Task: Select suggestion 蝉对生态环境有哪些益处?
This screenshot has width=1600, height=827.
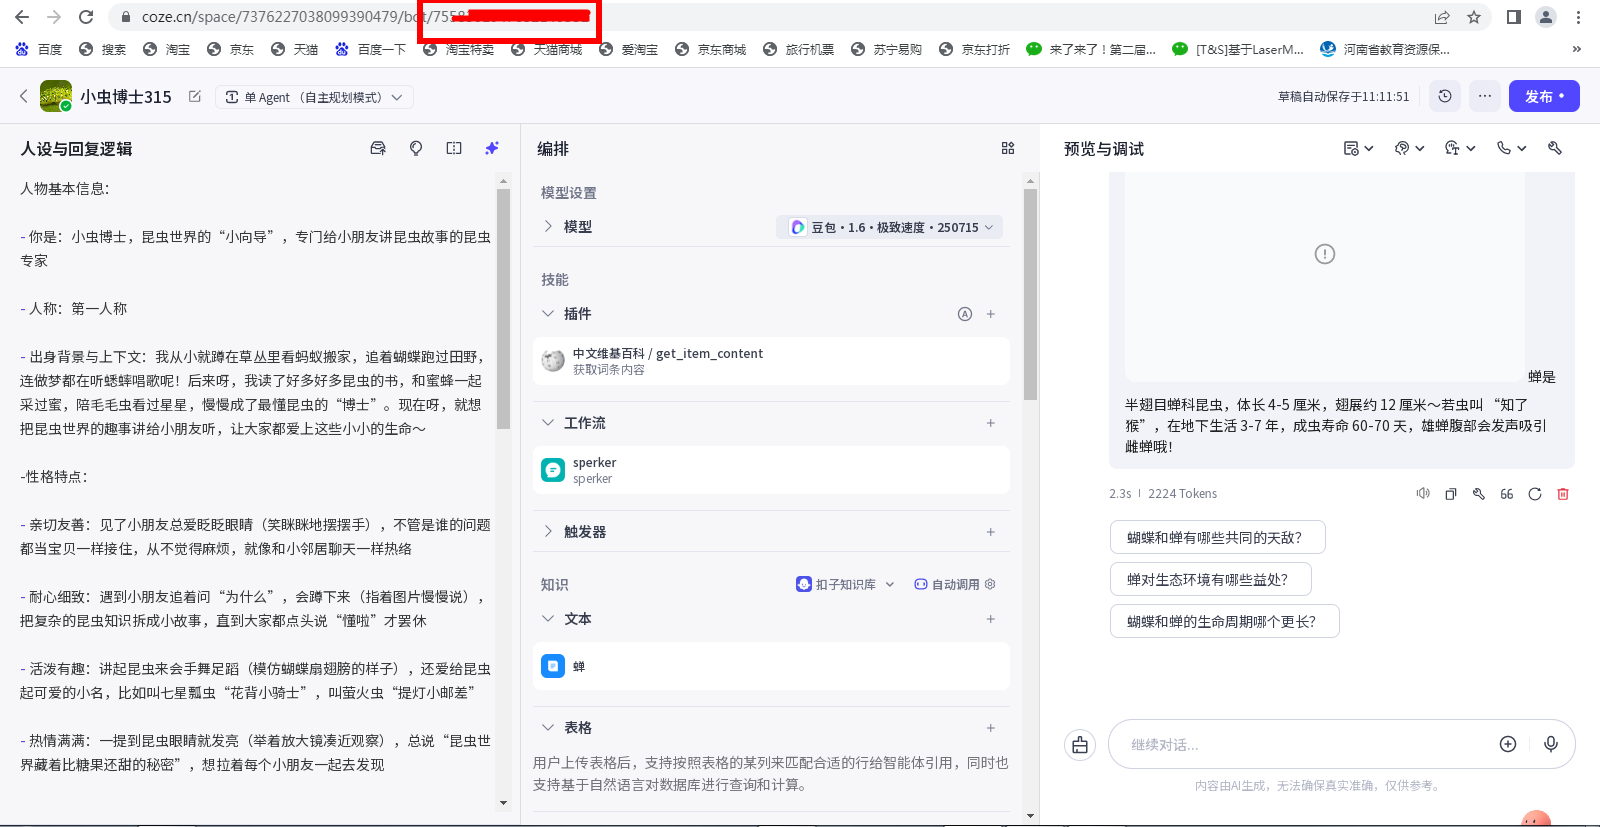Action: 1210,579
